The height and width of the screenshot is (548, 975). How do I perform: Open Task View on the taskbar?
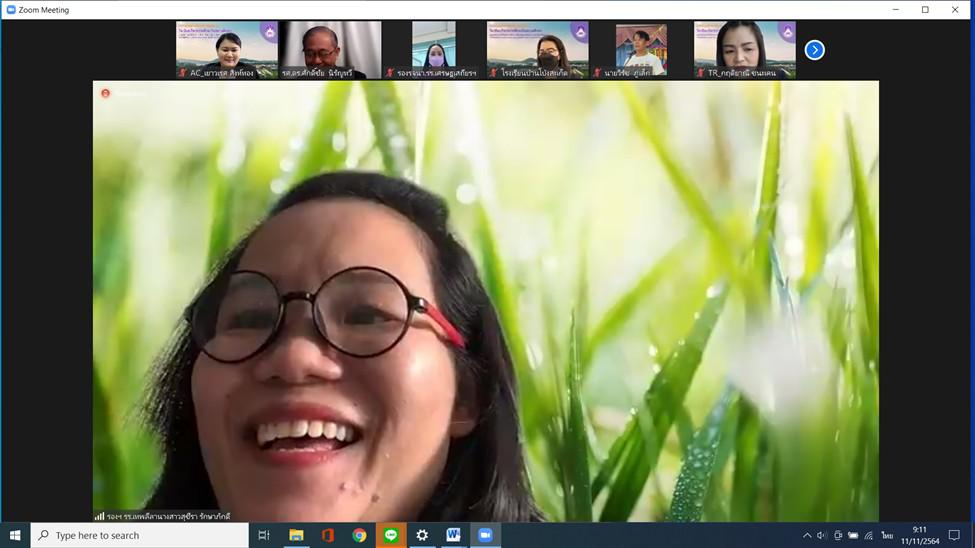click(x=264, y=535)
